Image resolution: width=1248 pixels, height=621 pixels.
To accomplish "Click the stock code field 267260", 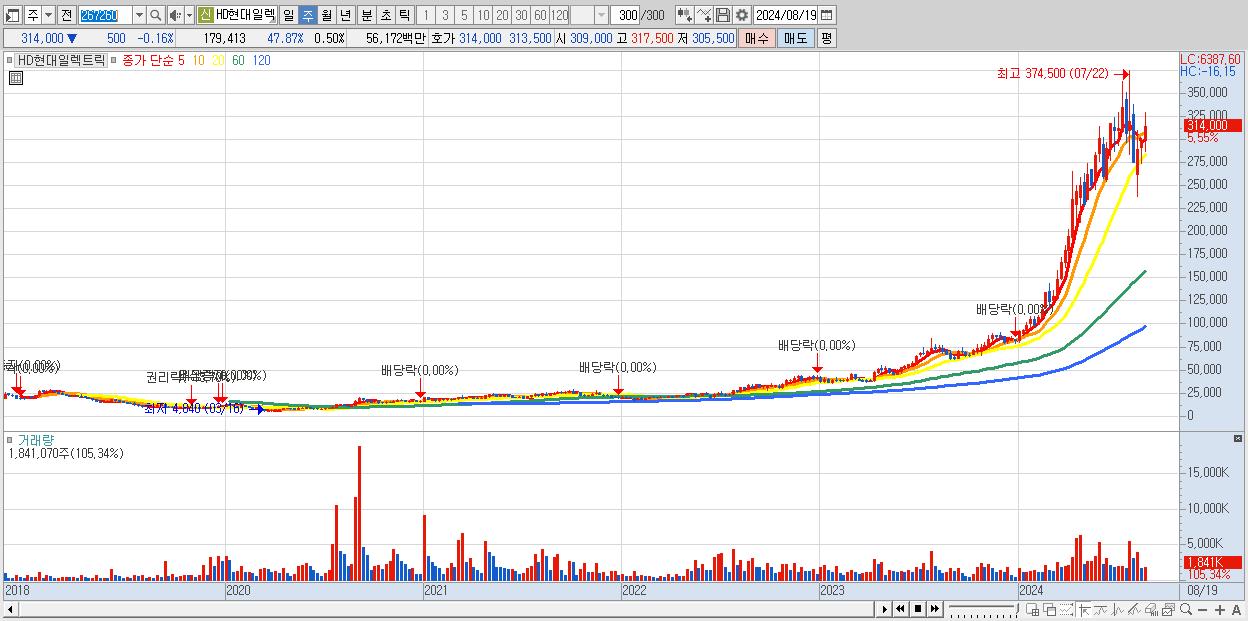I will coord(104,15).
